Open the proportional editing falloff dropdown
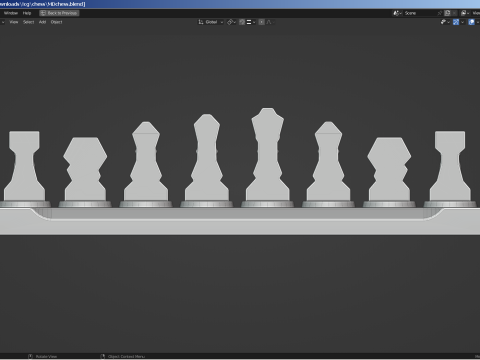 tap(270, 22)
